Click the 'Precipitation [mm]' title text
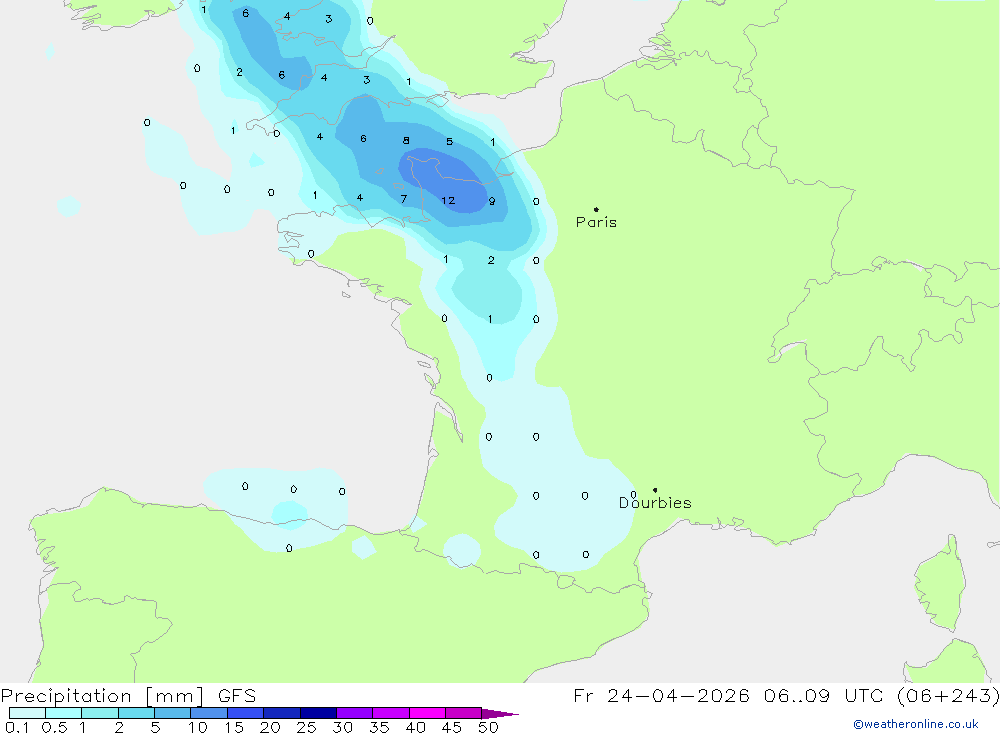Screen dimensions: 1000x733 (x=103, y=696)
